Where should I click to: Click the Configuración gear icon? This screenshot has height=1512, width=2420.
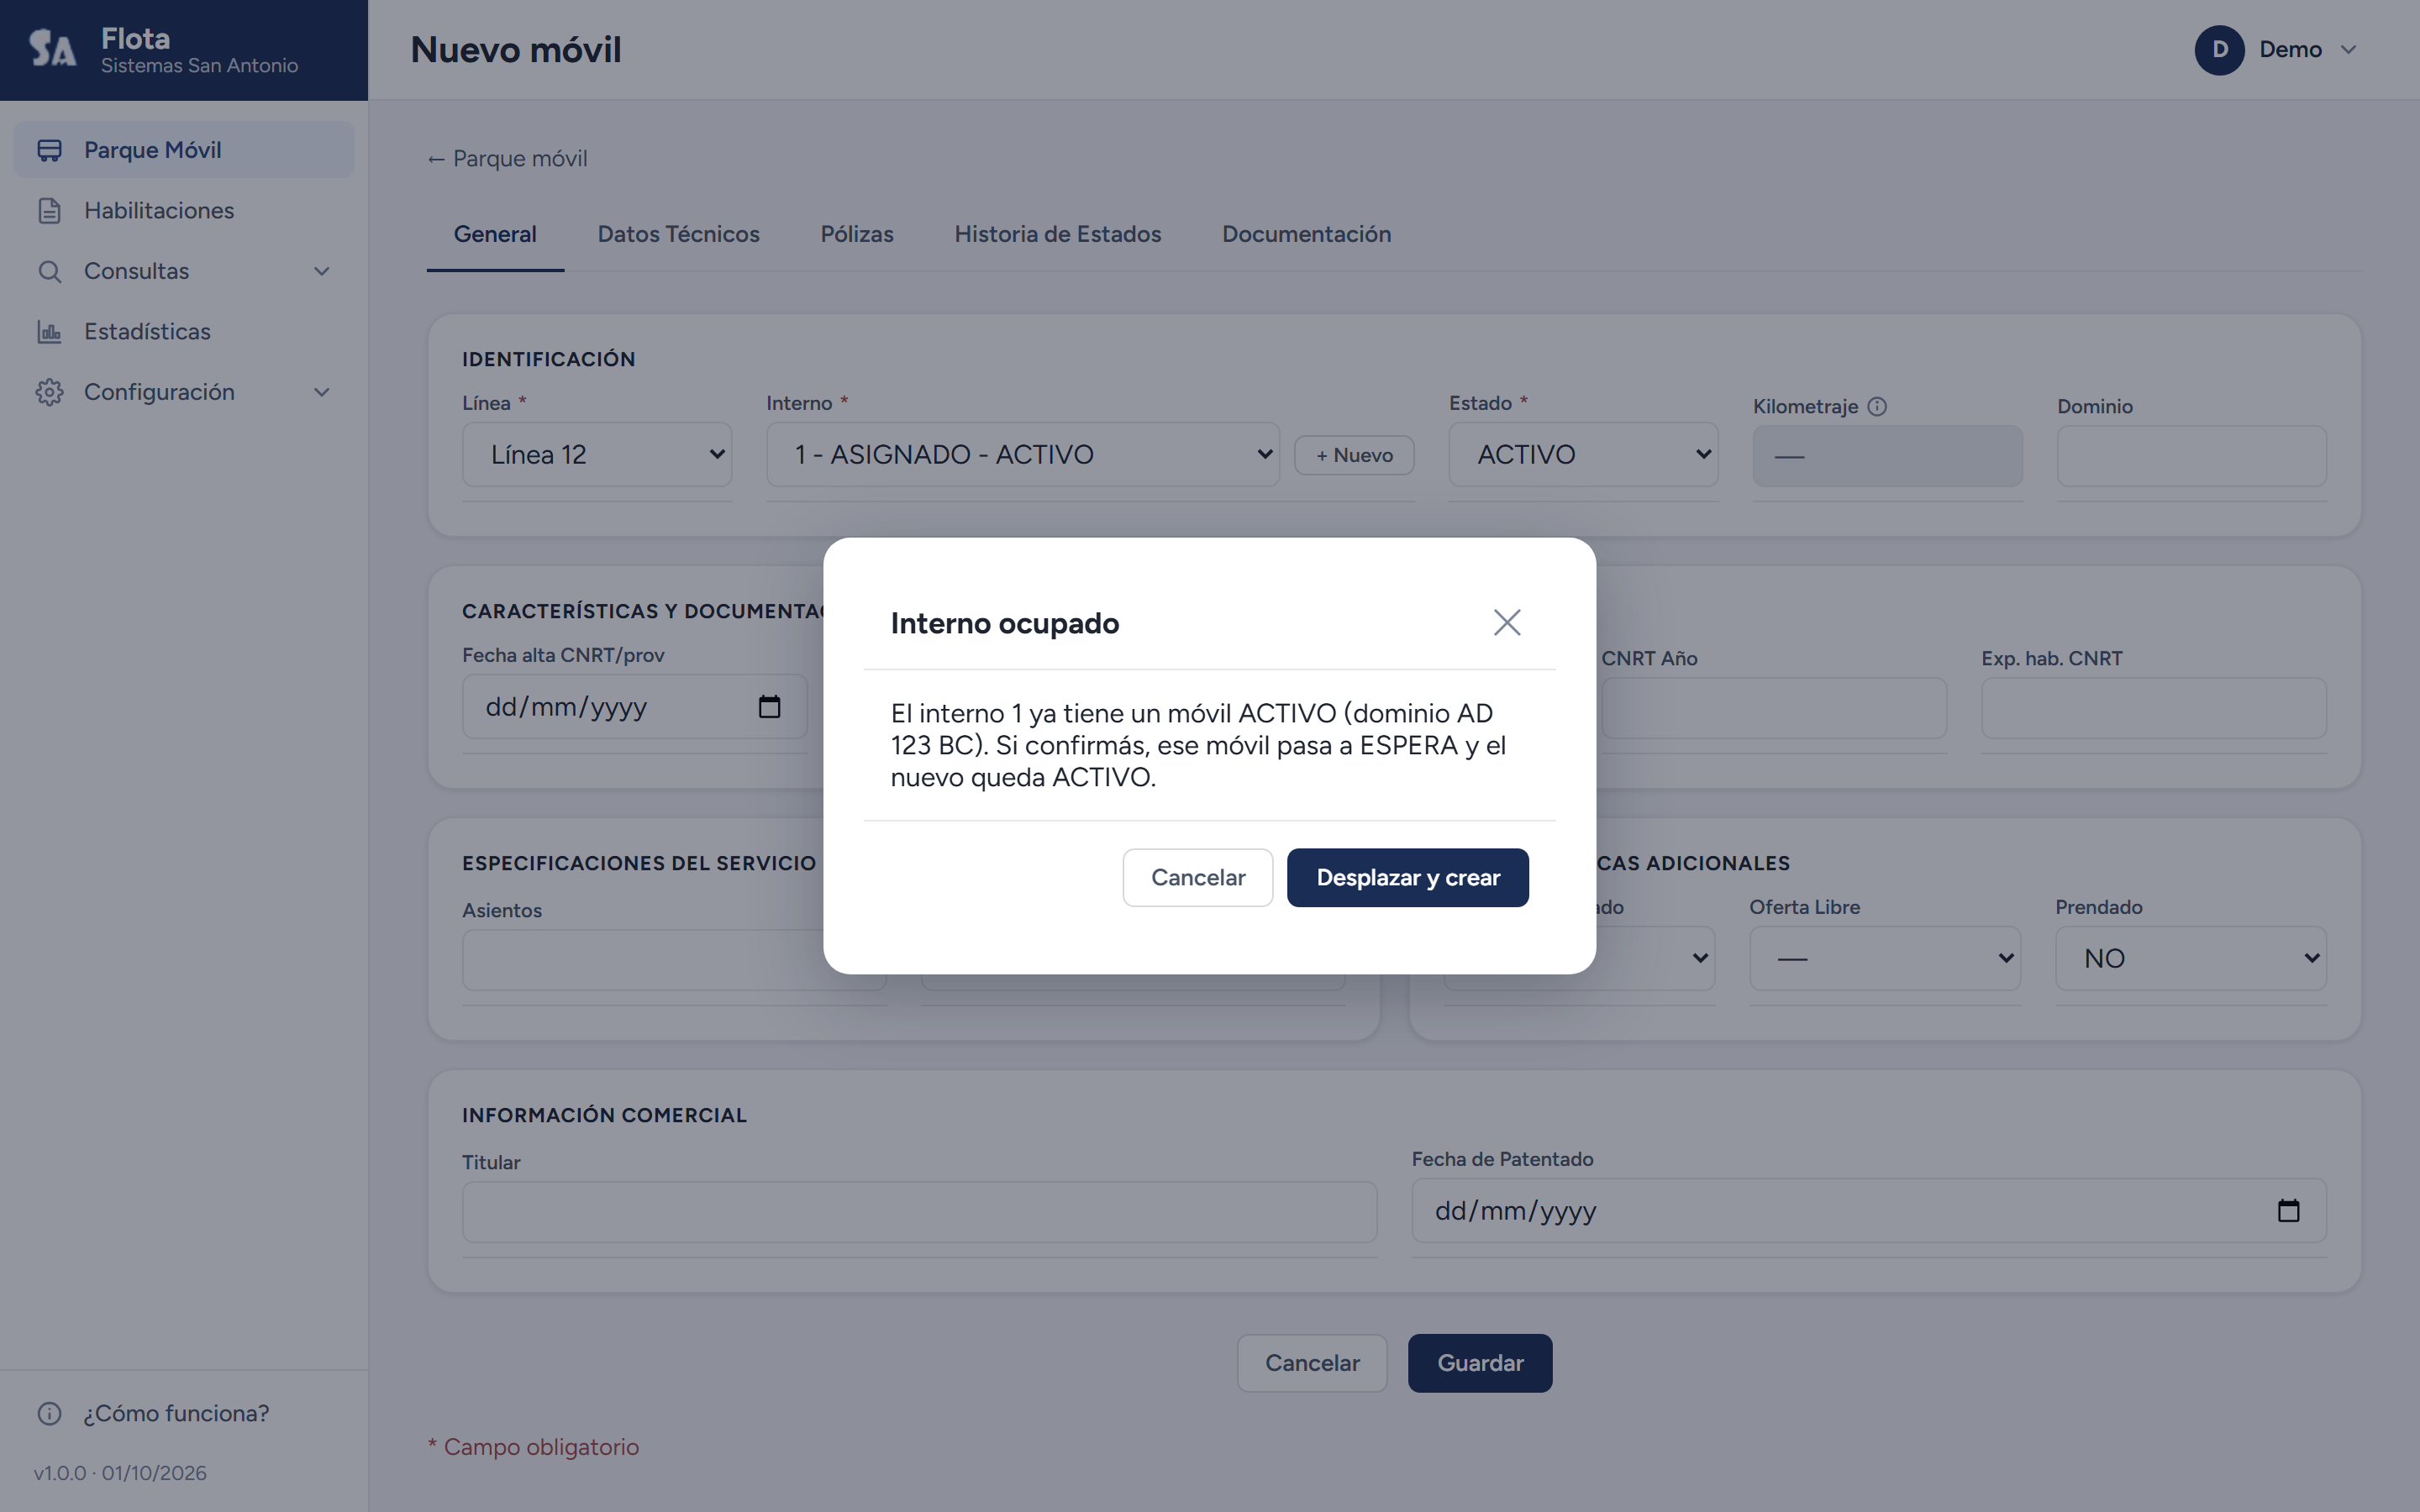[x=49, y=392]
